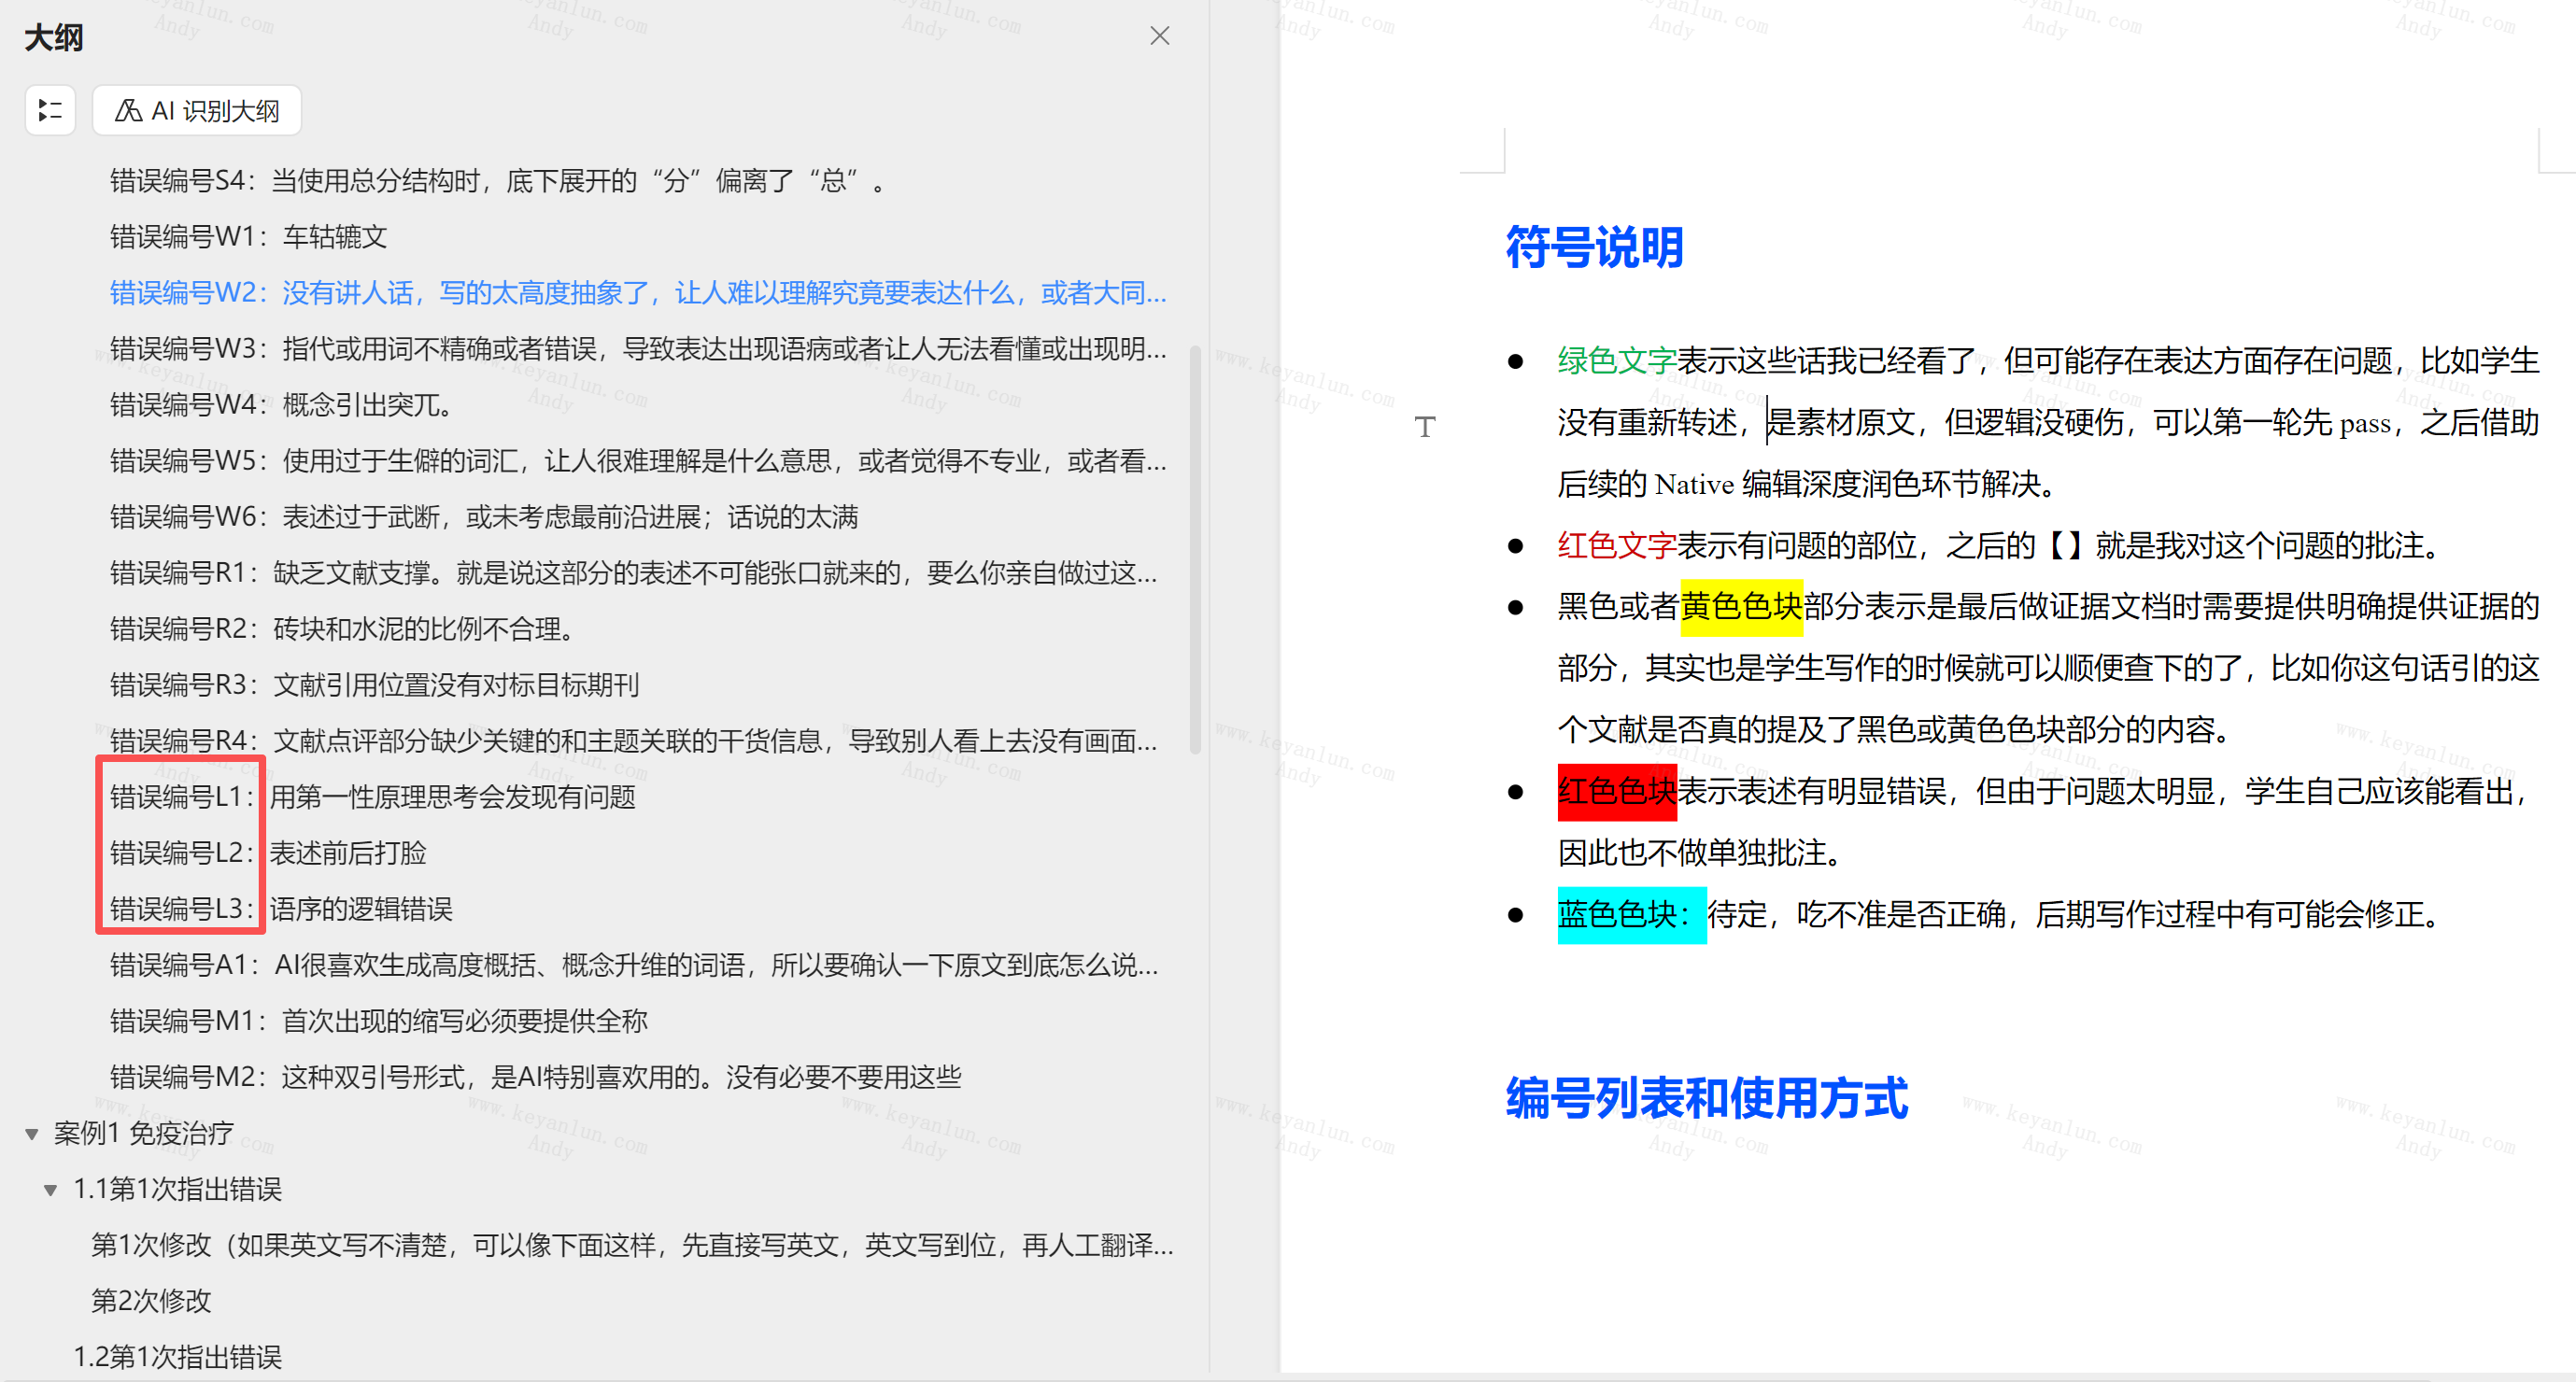This screenshot has height=1382, width=2576.
Task: Go to 错误编号W3 outline entry
Action: coord(638,349)
